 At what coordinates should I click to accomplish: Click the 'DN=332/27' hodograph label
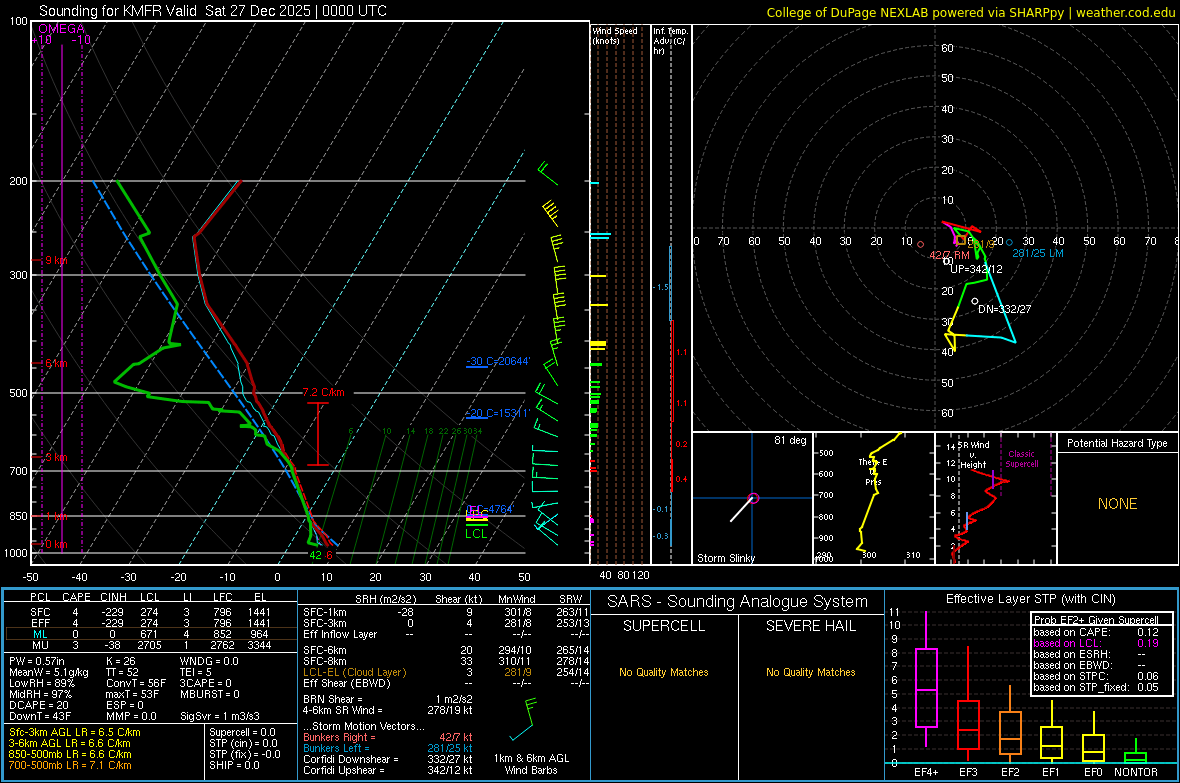pyautogui.click(x=1005, y=309)
